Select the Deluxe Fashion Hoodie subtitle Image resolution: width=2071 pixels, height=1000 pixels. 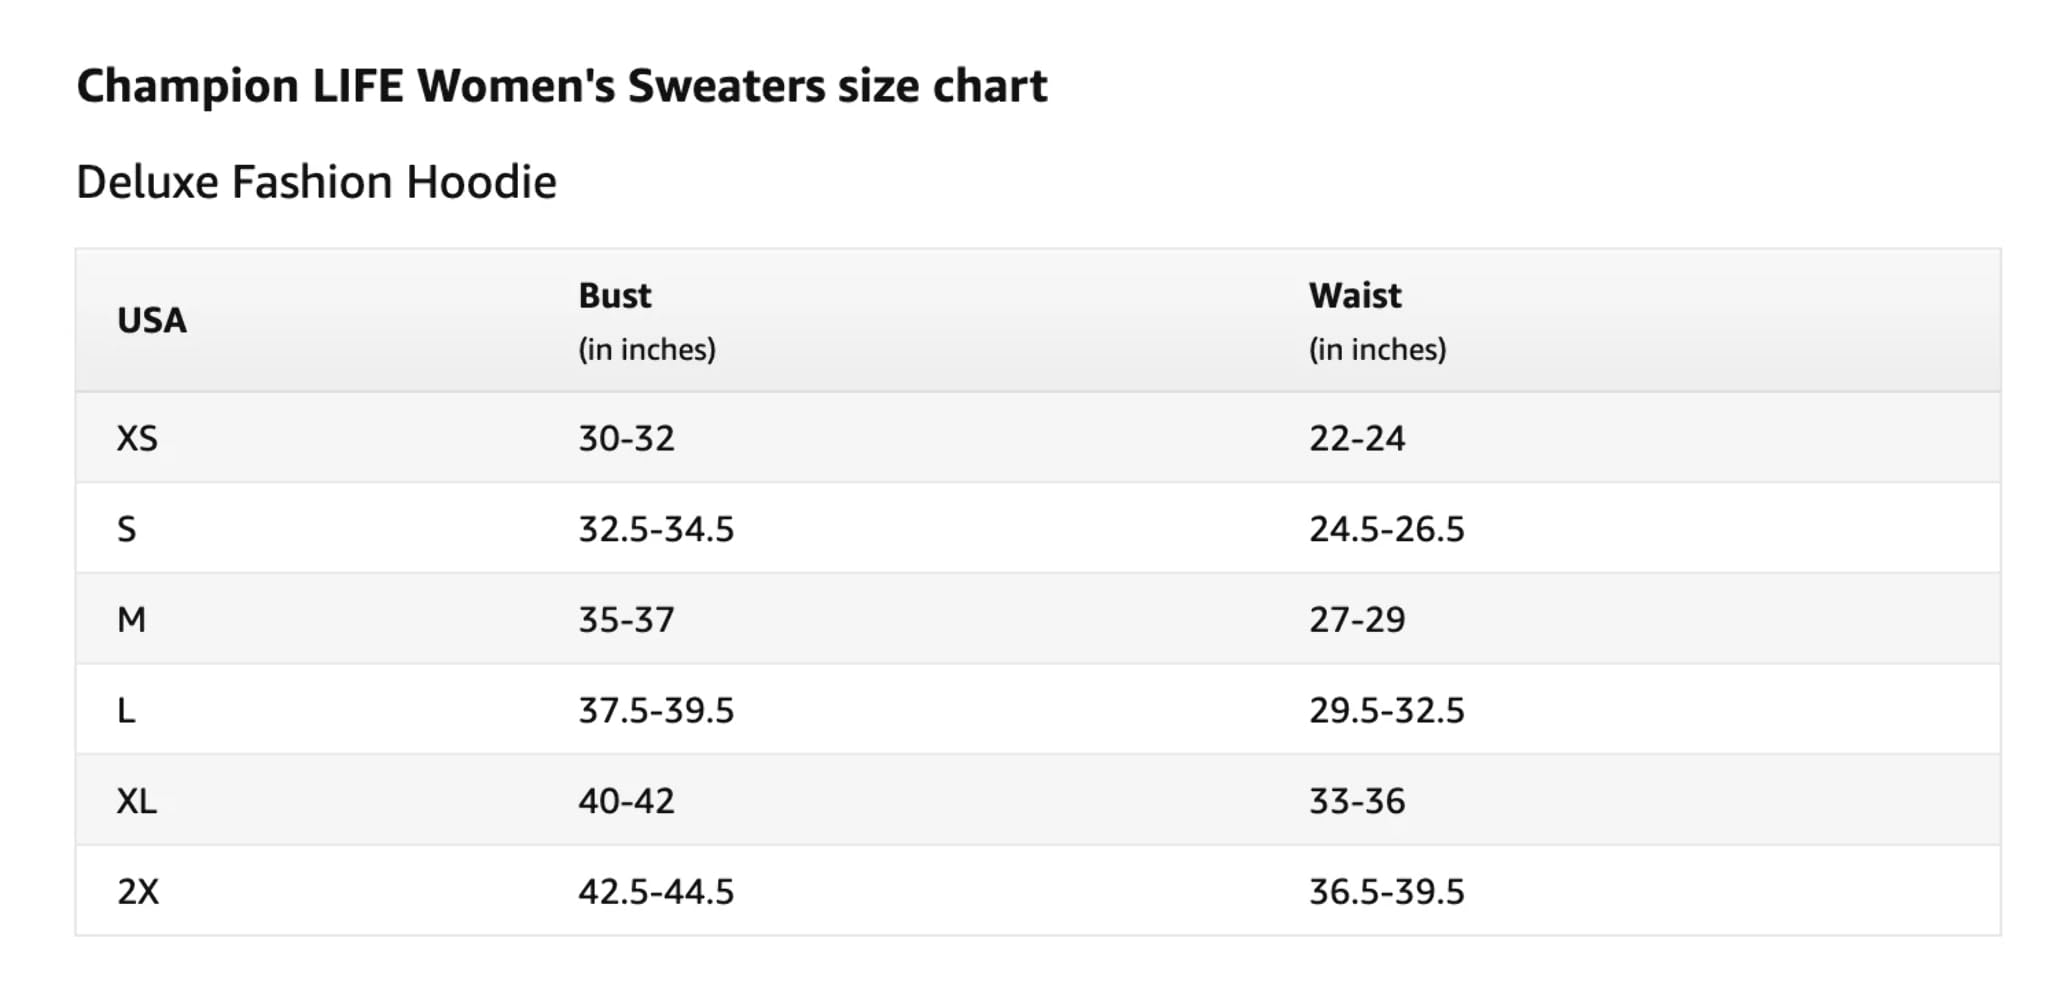click(316, 182)
